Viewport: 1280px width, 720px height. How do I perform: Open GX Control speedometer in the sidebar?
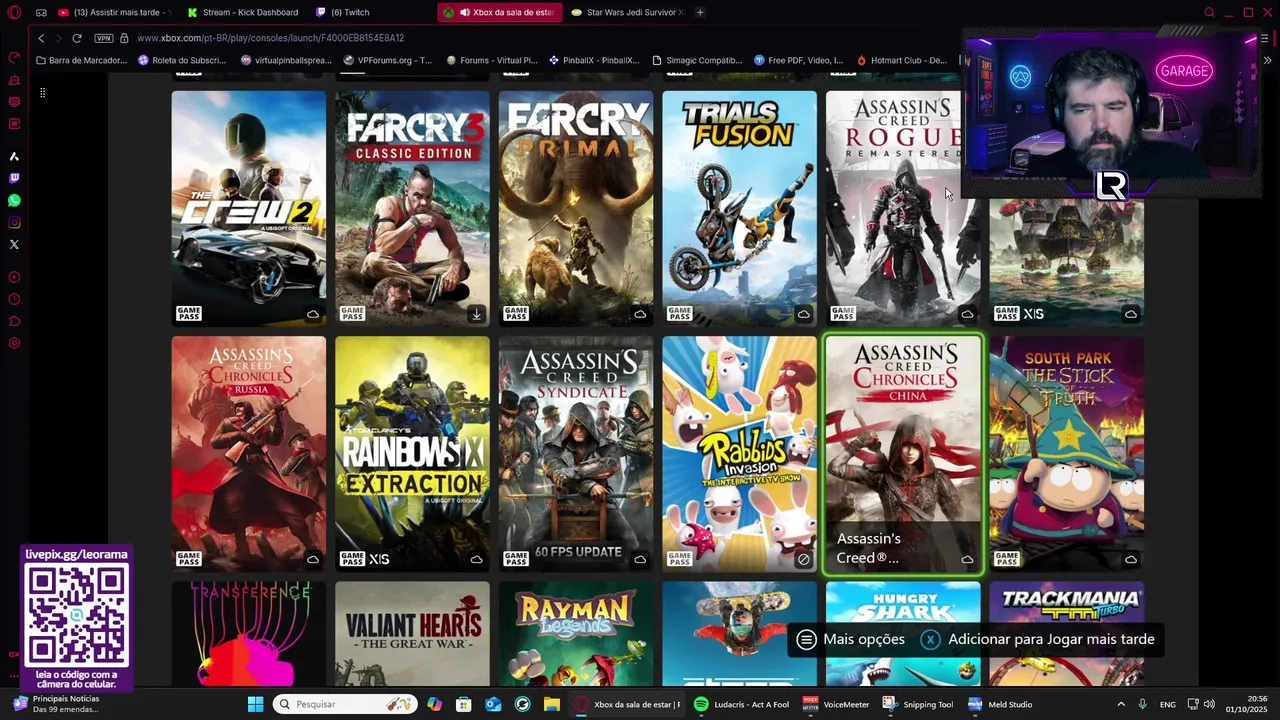click(14, 58)
